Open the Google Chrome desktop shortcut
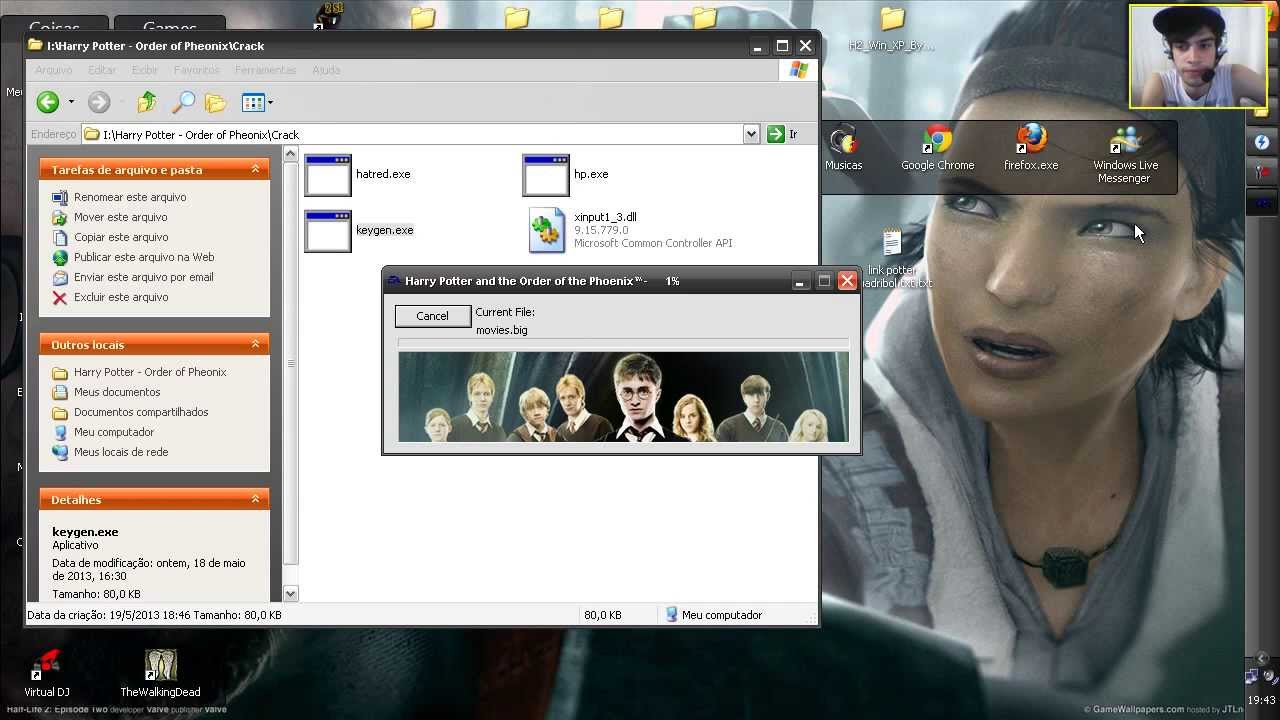This screenshot has width=1280, height=720. coord(937,148)
